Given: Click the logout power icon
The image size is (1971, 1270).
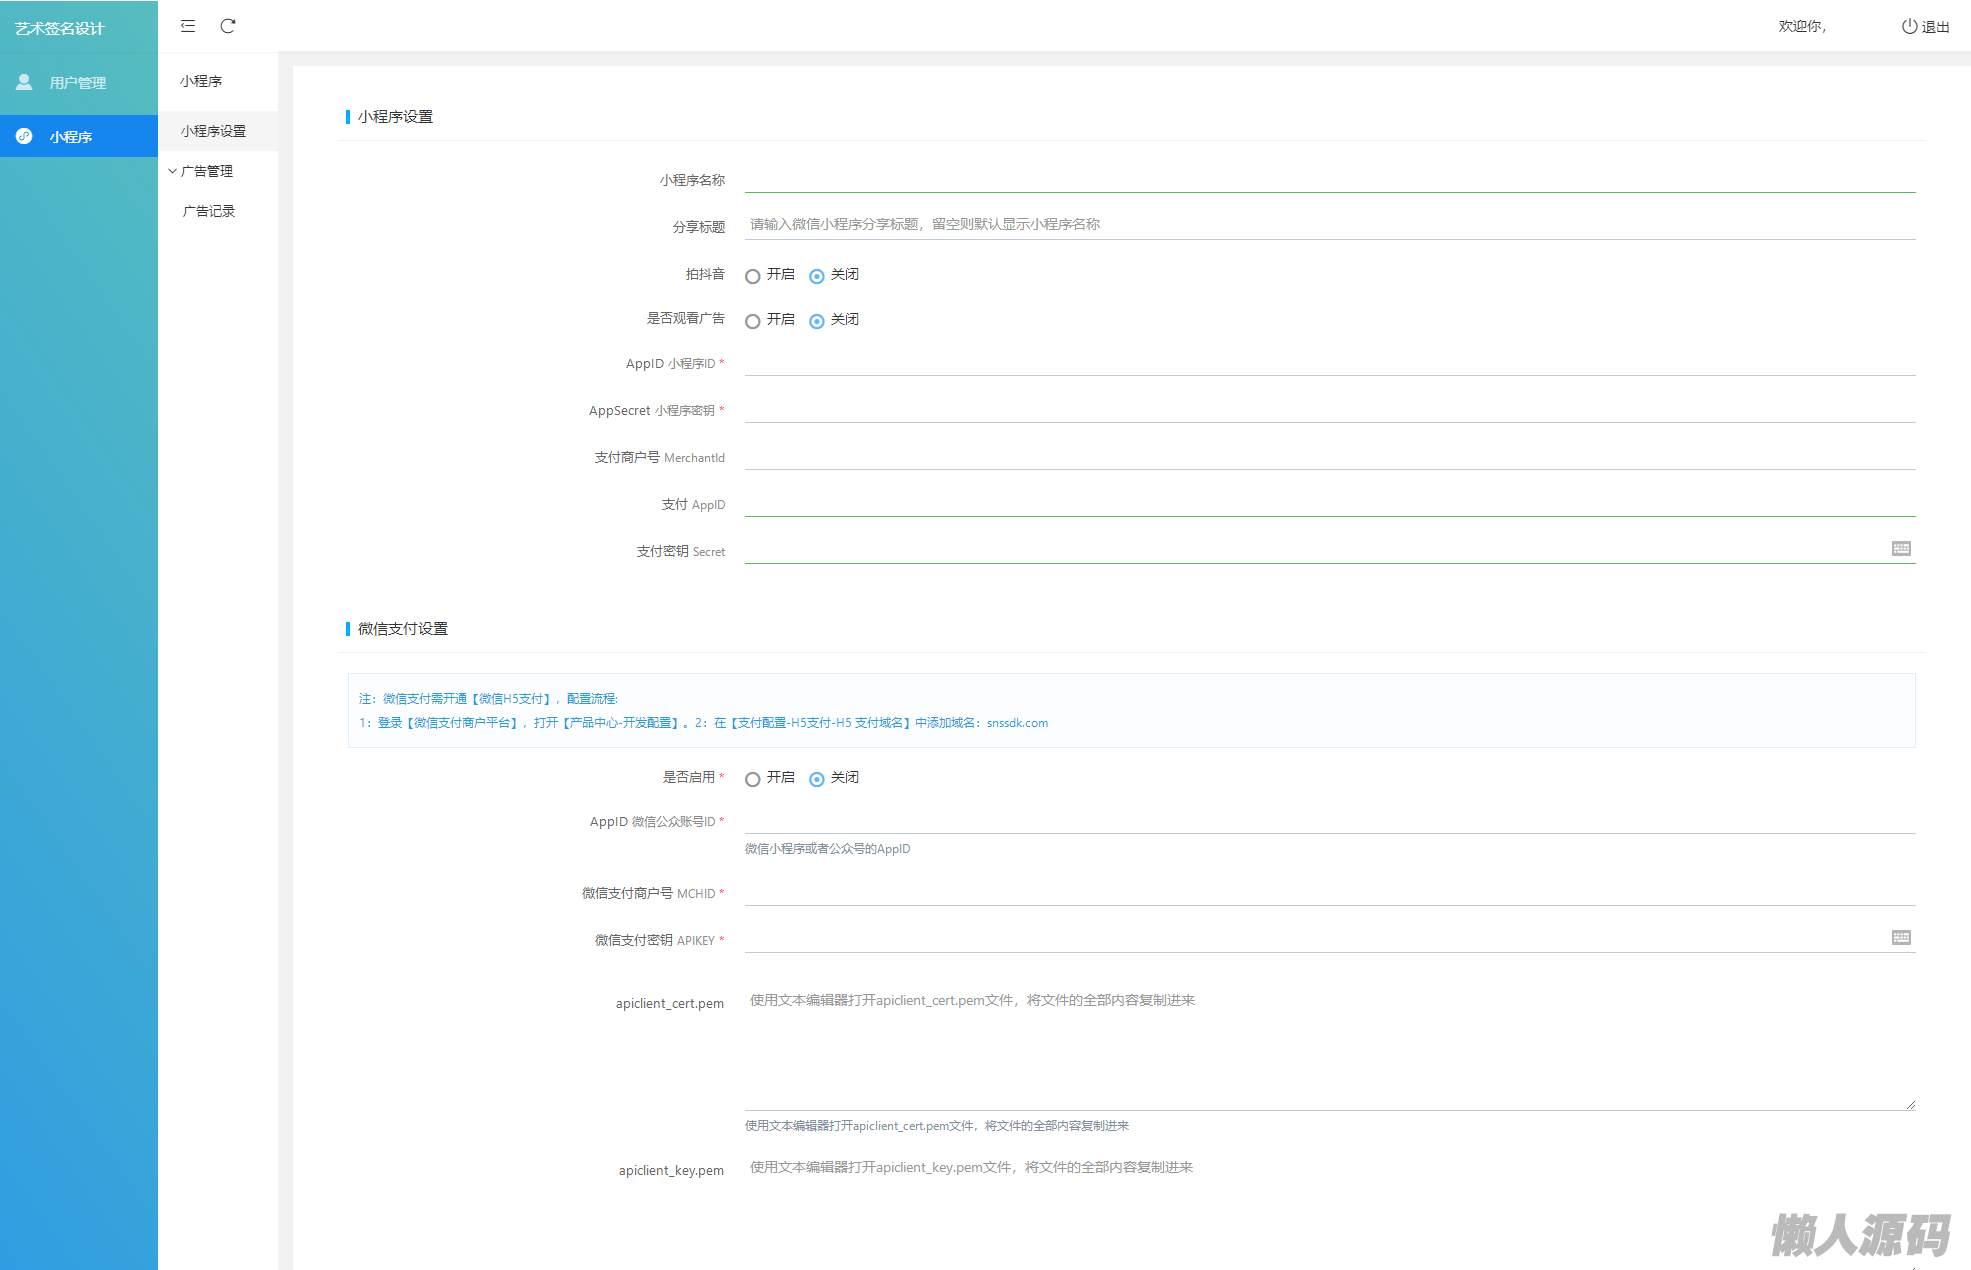Looking at the screenshot, I should (1909, 27).
